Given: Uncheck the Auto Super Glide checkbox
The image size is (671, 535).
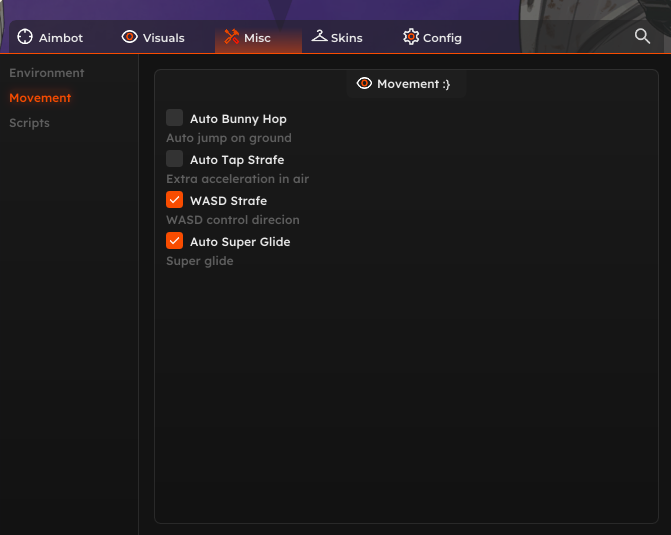Looking at the screenshot, I should [x=175, y=241].
